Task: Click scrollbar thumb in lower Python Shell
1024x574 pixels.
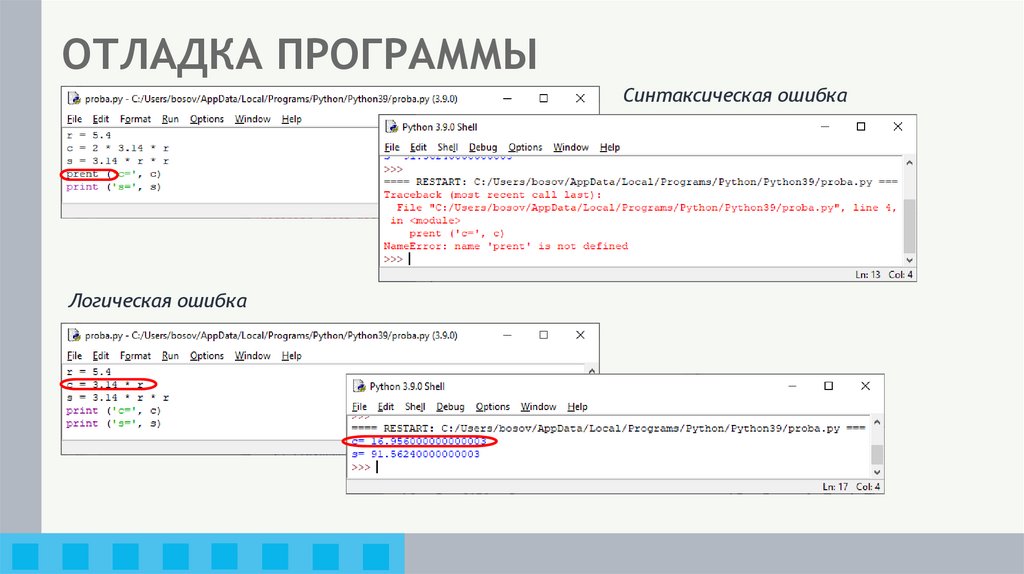Action: (x=877, y=454)
